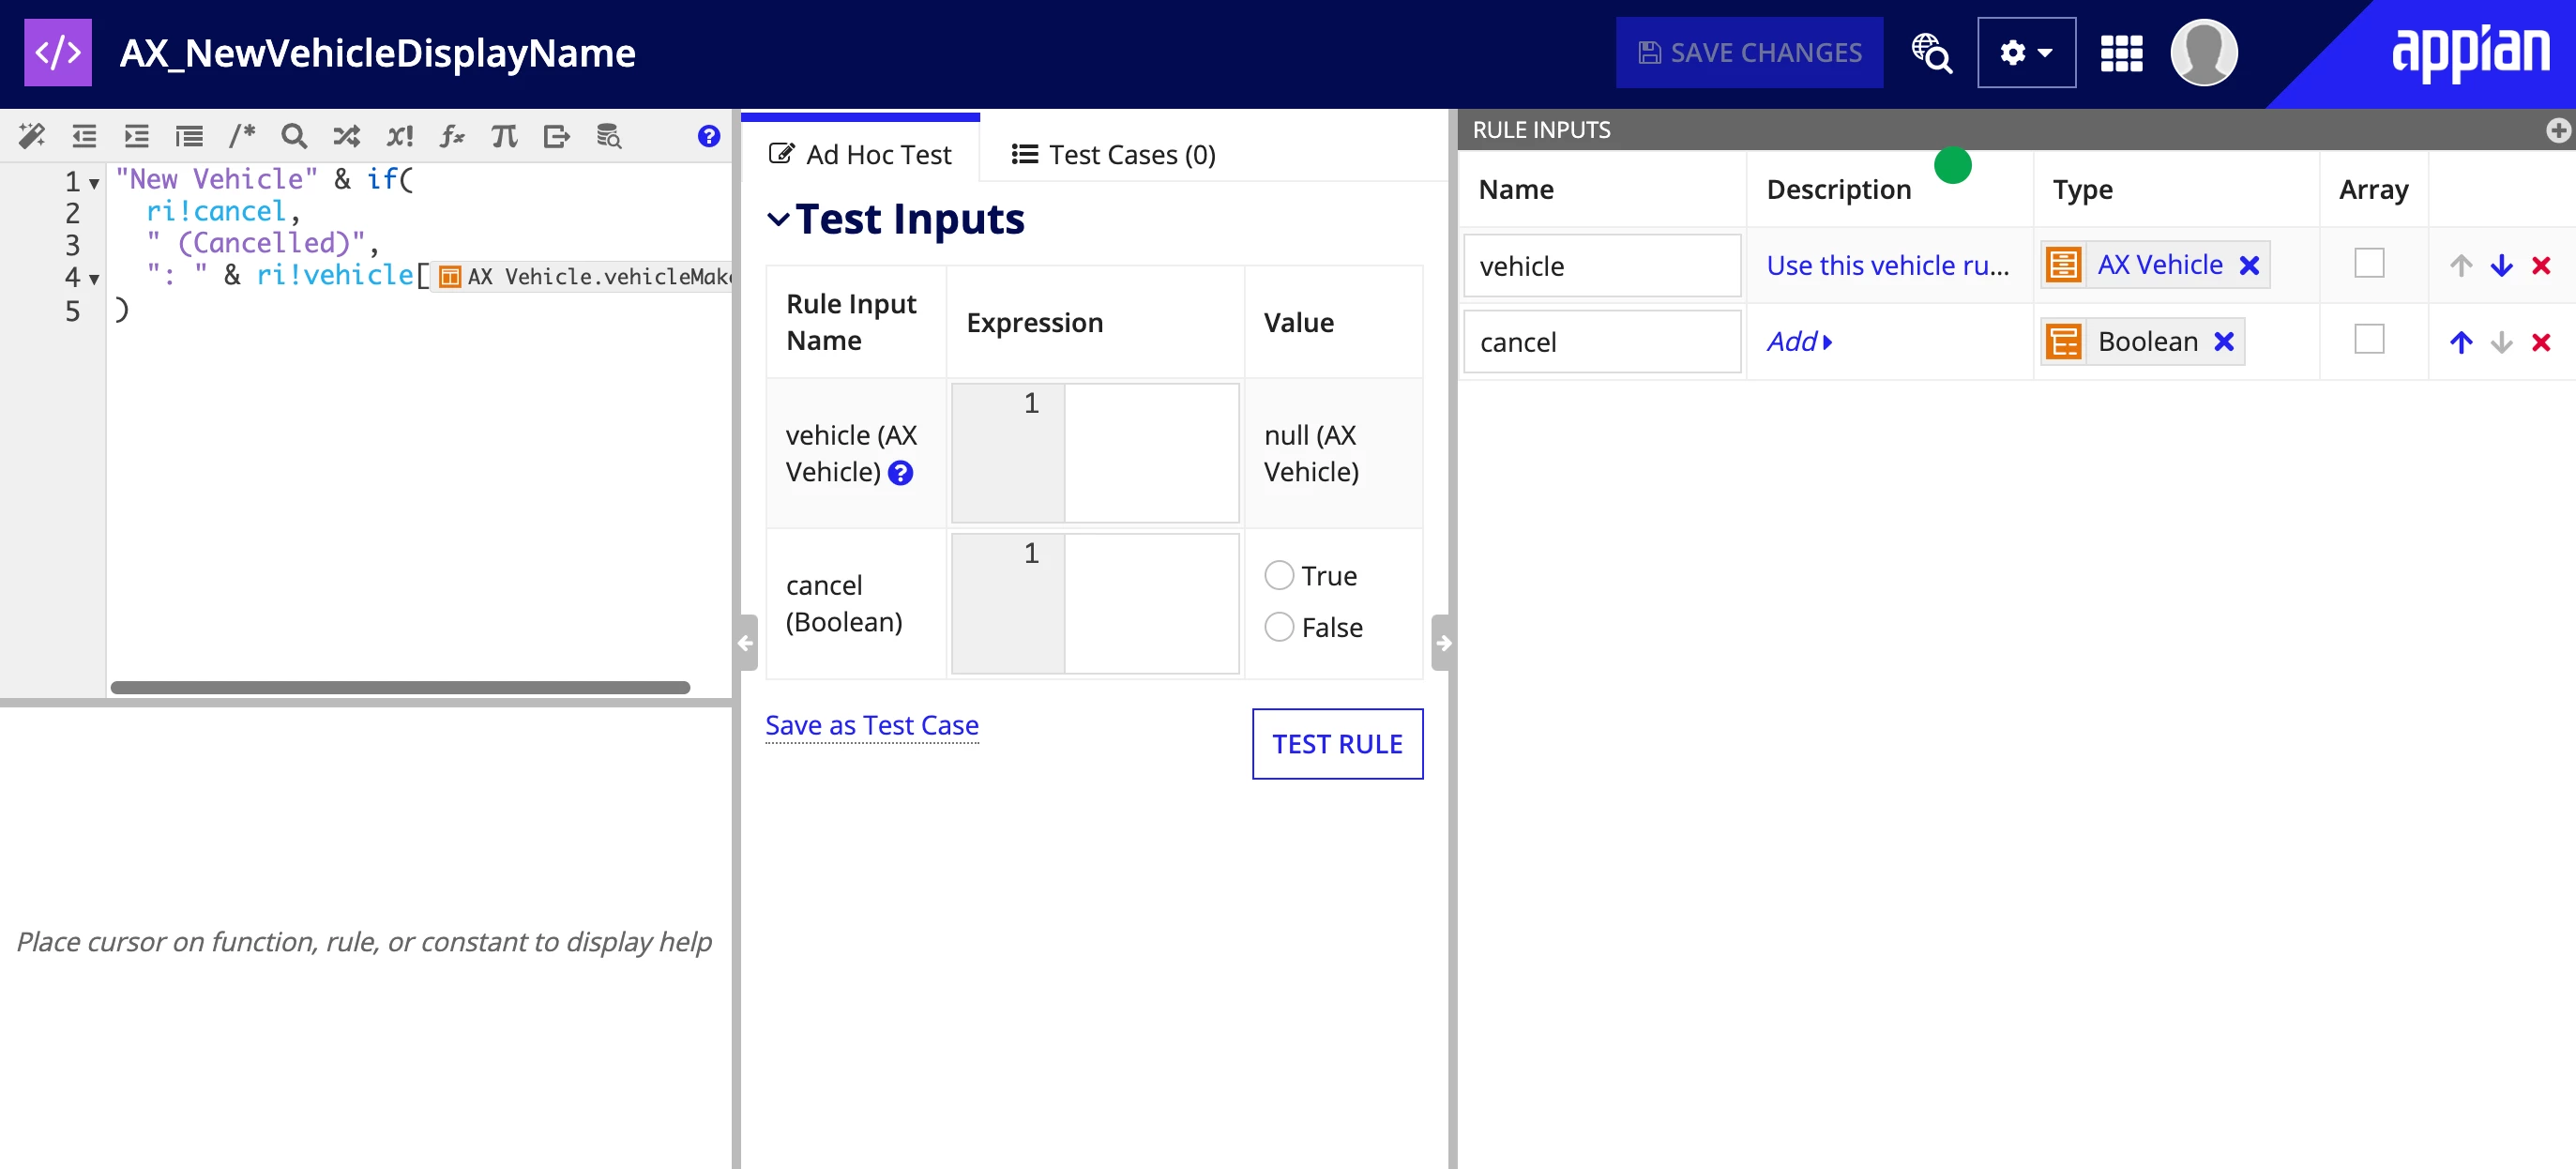Click the shuffle arrows toolbar icon
The width and height of the screenshot is (2576, 1169).
(346, 135)
